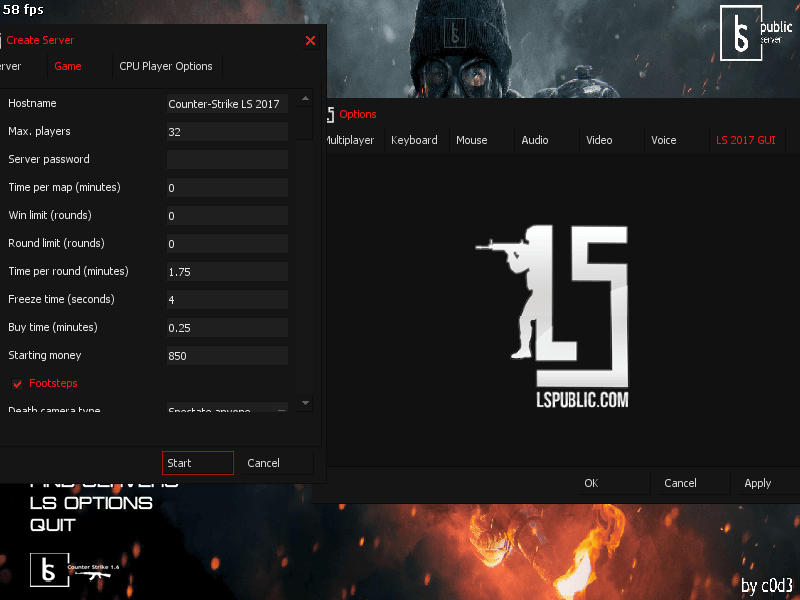
Task: Click the scroll-down arrow in server settings list
Action: point(305,402)
